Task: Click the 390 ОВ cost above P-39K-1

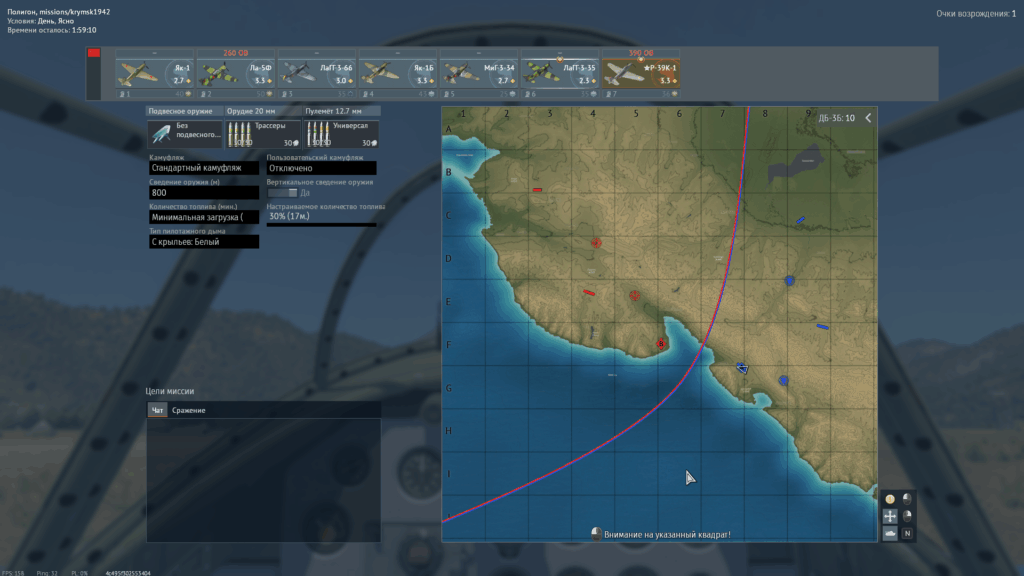Action: [x=641, y=53]
